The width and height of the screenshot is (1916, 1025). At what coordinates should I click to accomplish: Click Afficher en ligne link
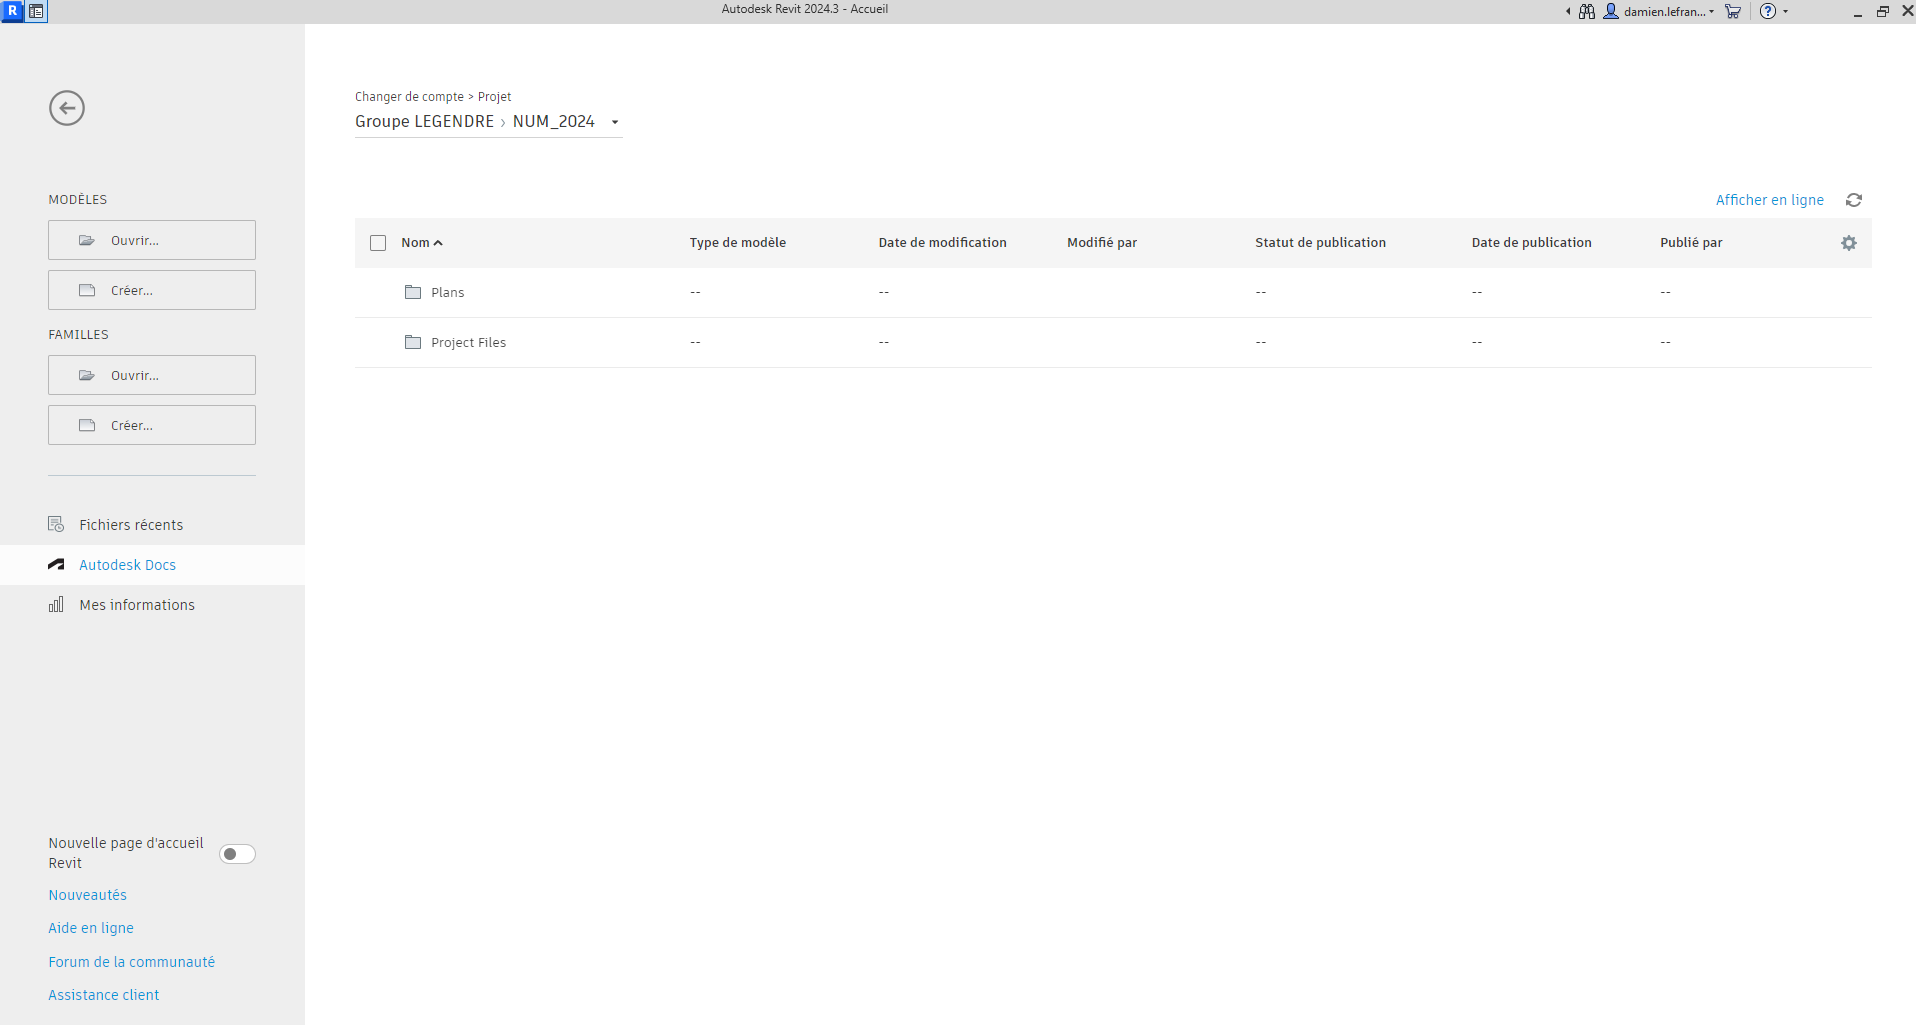click(1769, 200)
